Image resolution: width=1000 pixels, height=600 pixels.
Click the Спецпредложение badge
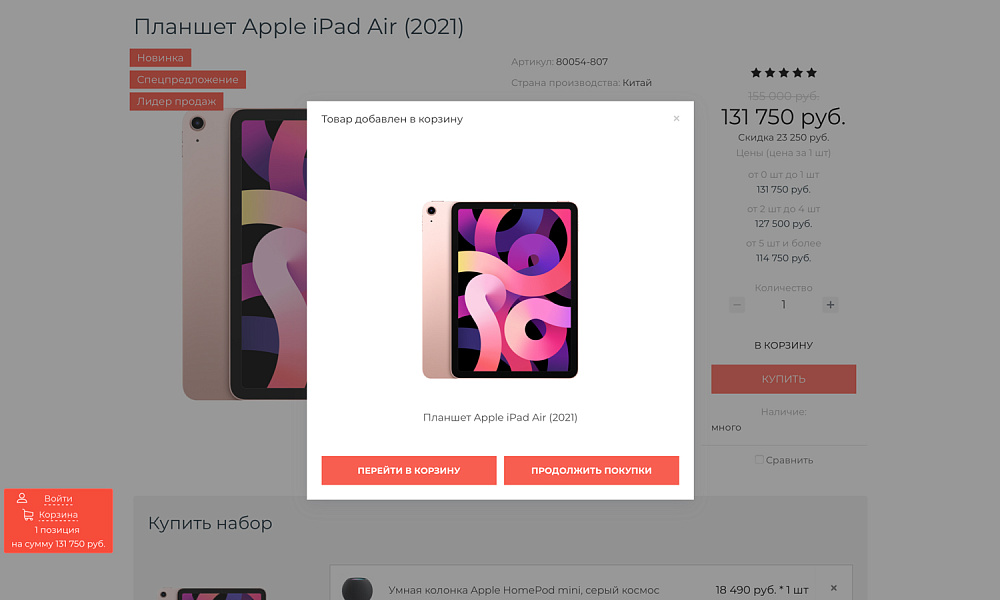pyautogui.click(x=187, y=80)
